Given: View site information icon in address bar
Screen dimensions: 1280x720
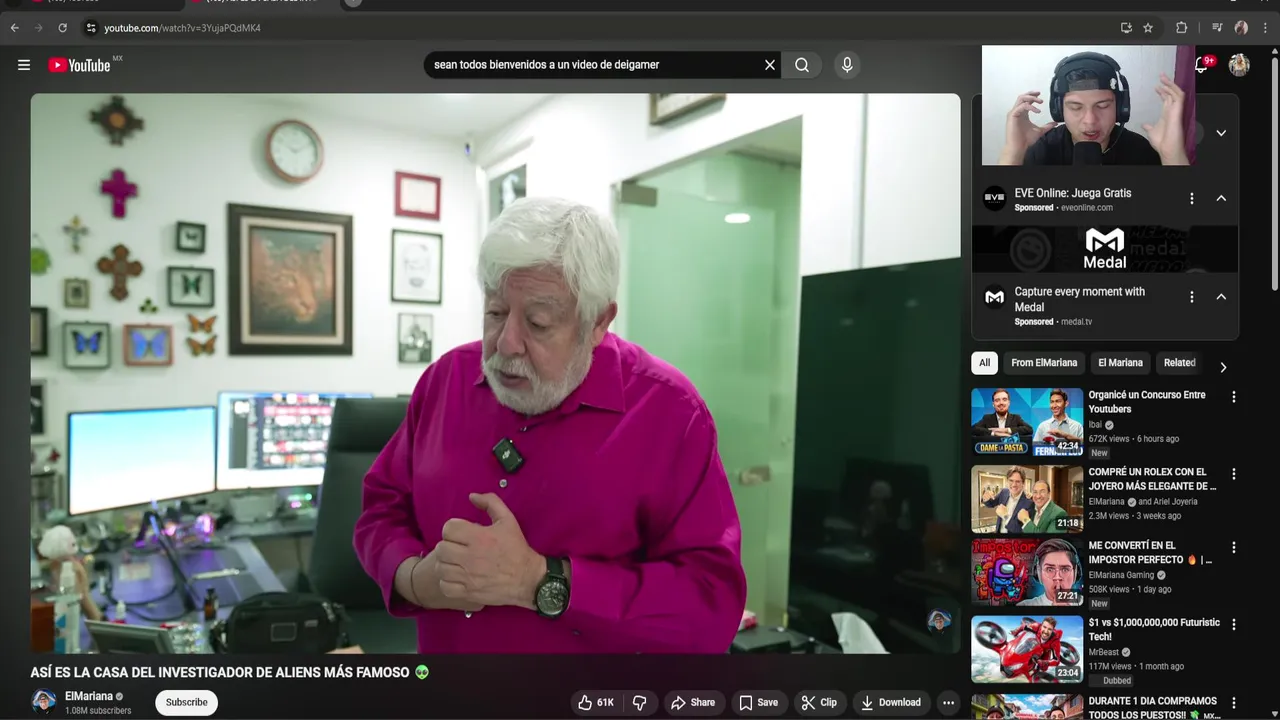Looking at the screenshot, I should coord(90,28).
